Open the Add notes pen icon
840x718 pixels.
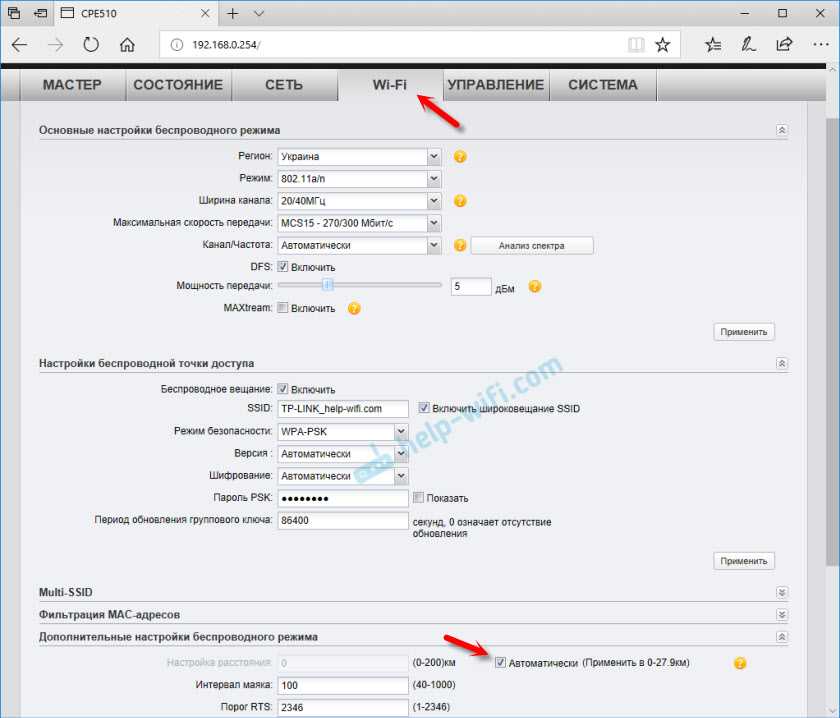tap(748, 45)
